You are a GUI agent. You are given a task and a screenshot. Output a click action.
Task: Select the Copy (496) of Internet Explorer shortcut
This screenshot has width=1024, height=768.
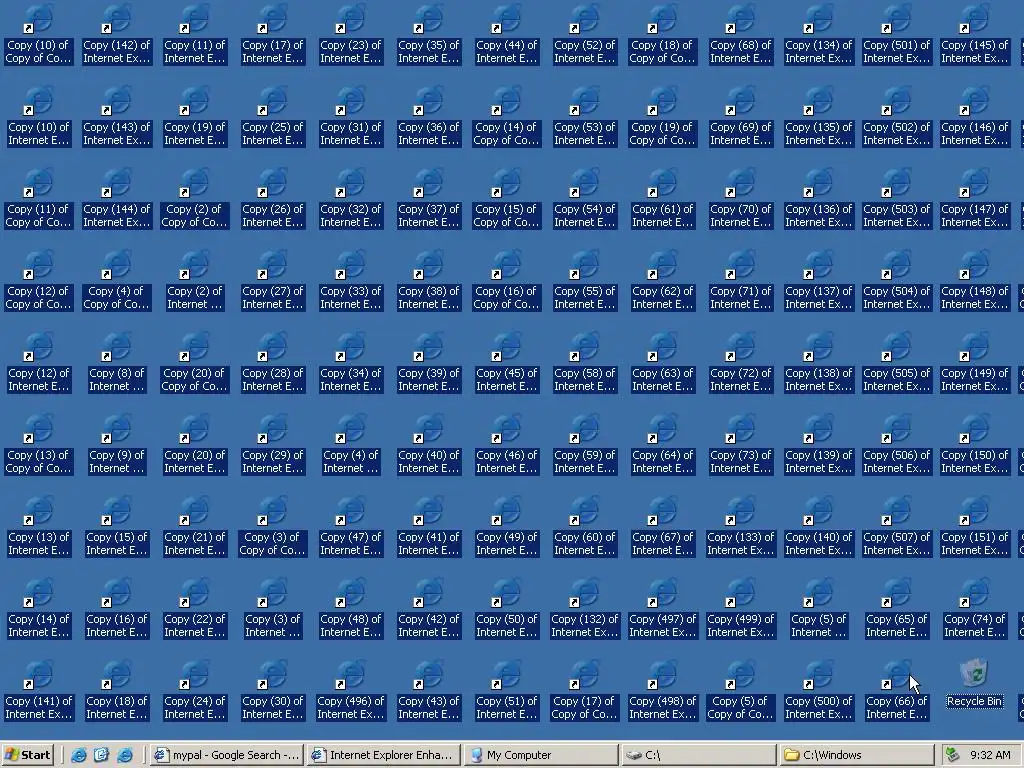tap(351, 690)
